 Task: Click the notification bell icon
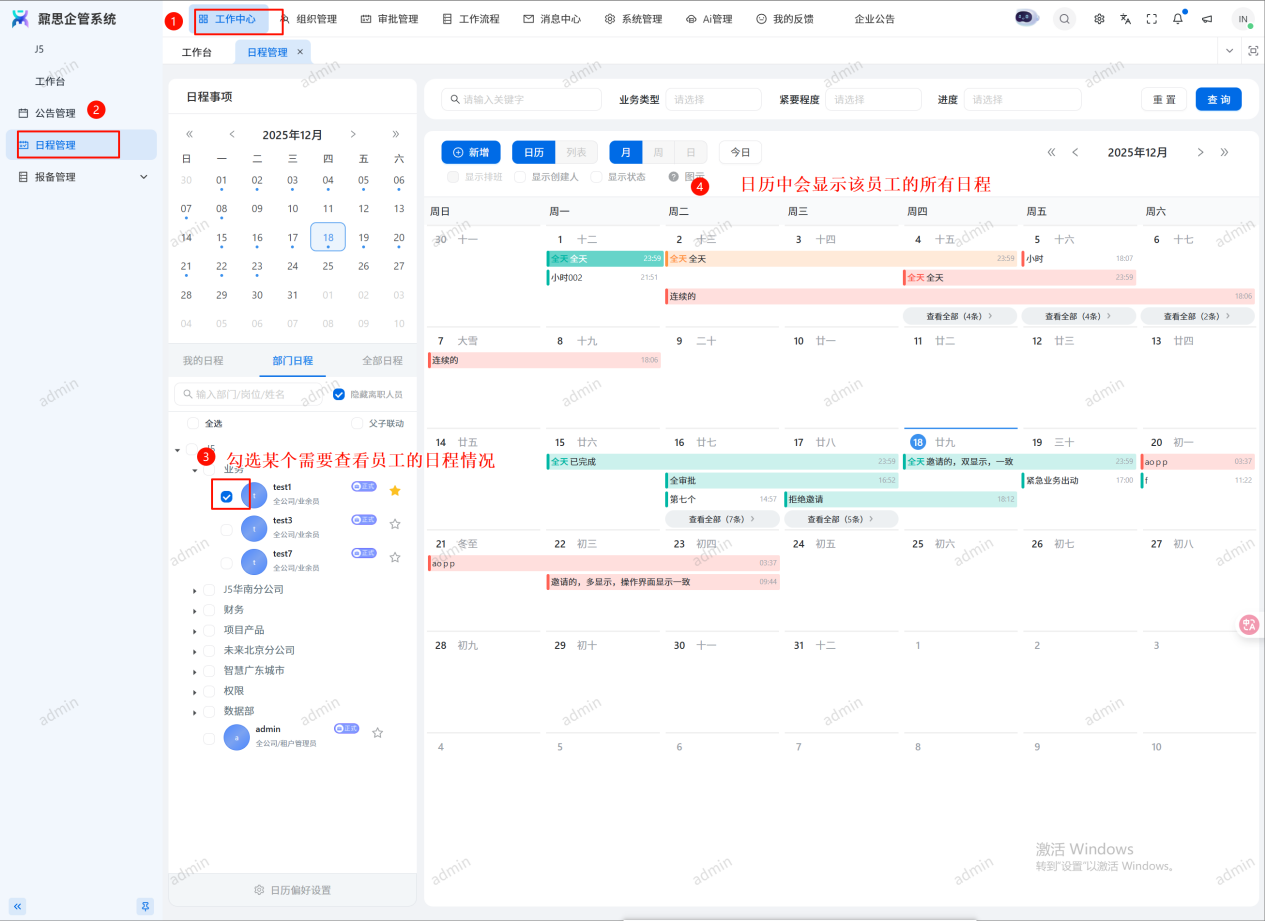tap(1178, 19)
